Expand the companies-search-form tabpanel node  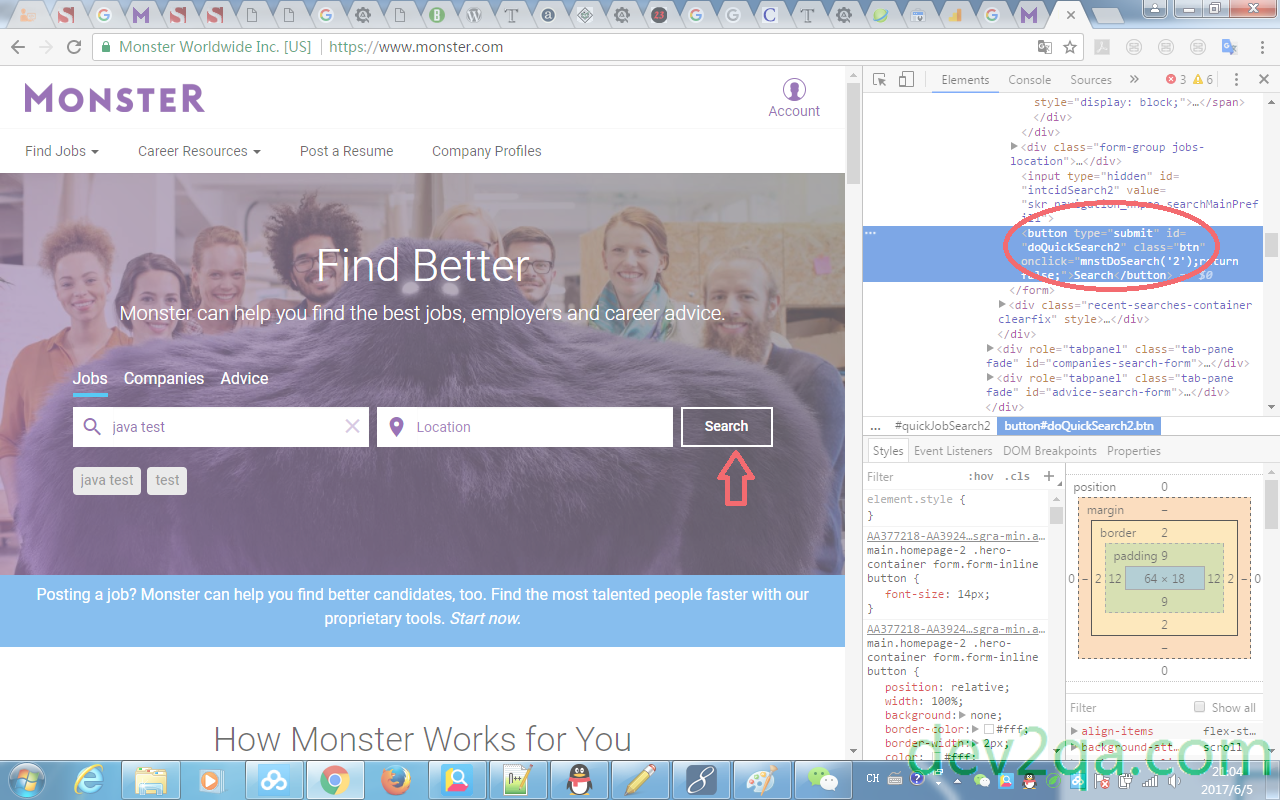pos(990,349)
